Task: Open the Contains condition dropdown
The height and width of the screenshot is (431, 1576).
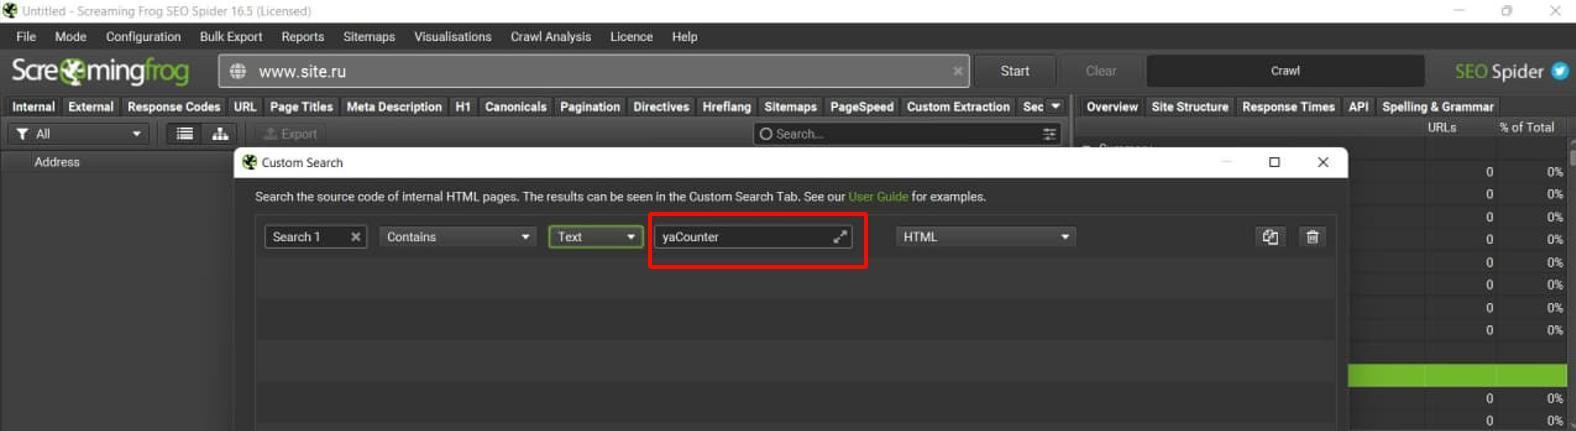Action: tap(457, 237)
